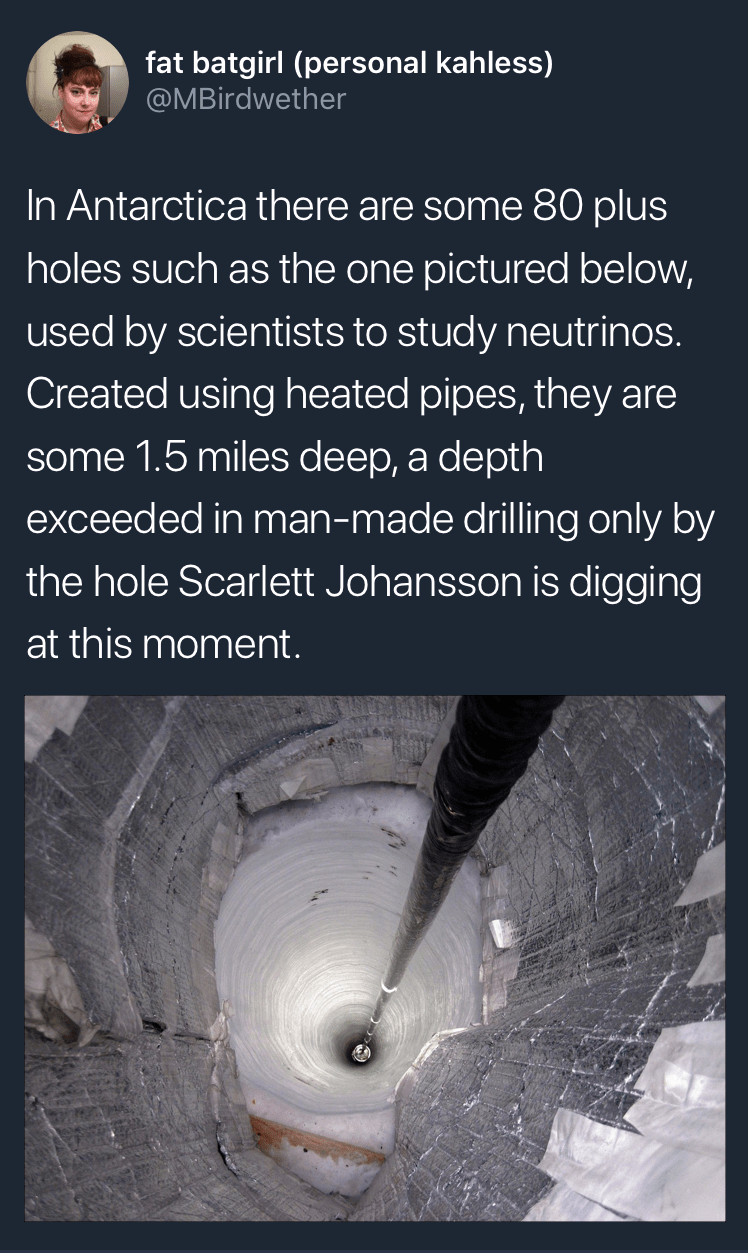Image resolution: width=748 pixels, height=1253 pixels.
Task: Click the words at this moment
Action: click(162, 642)
